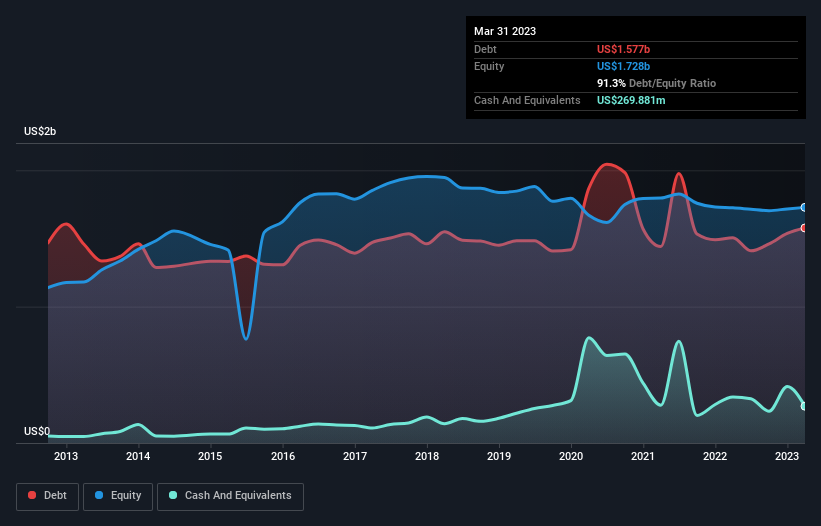821x526 pixels.
Task: Click the blue dot in Equity legend
Action: (x=99, y=495)
